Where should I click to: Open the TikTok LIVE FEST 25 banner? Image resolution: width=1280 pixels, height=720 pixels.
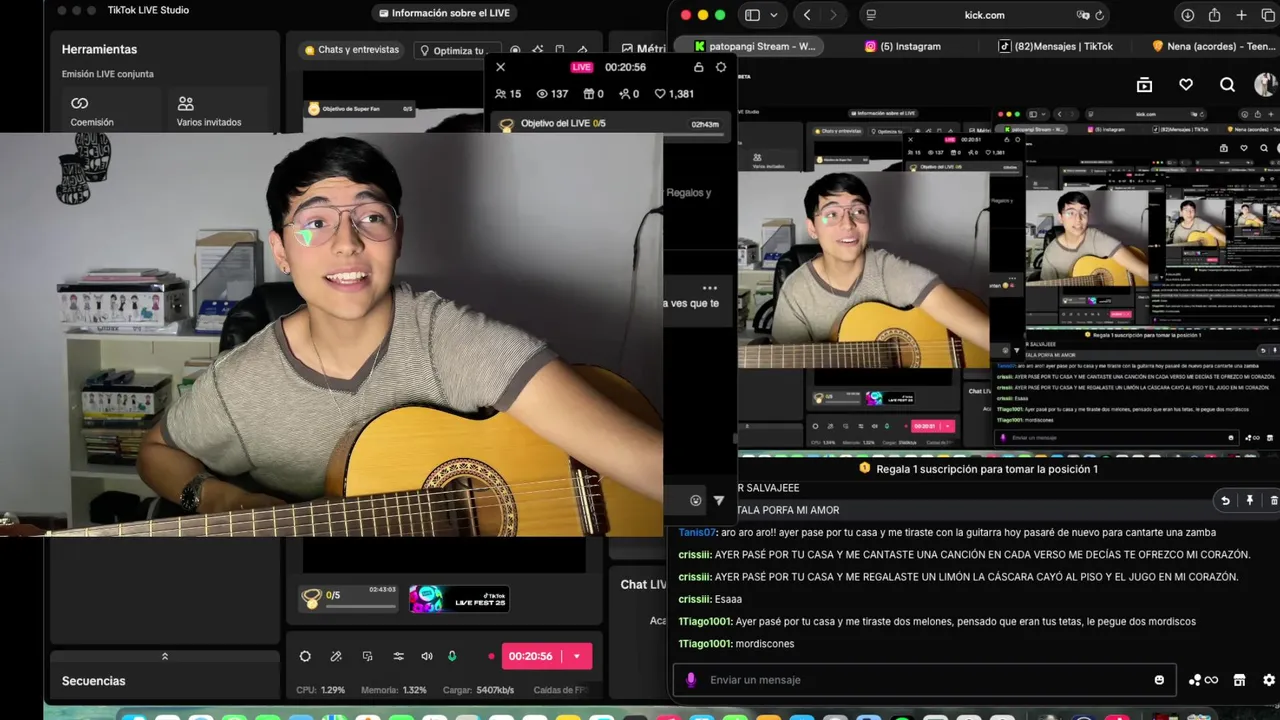459,599
